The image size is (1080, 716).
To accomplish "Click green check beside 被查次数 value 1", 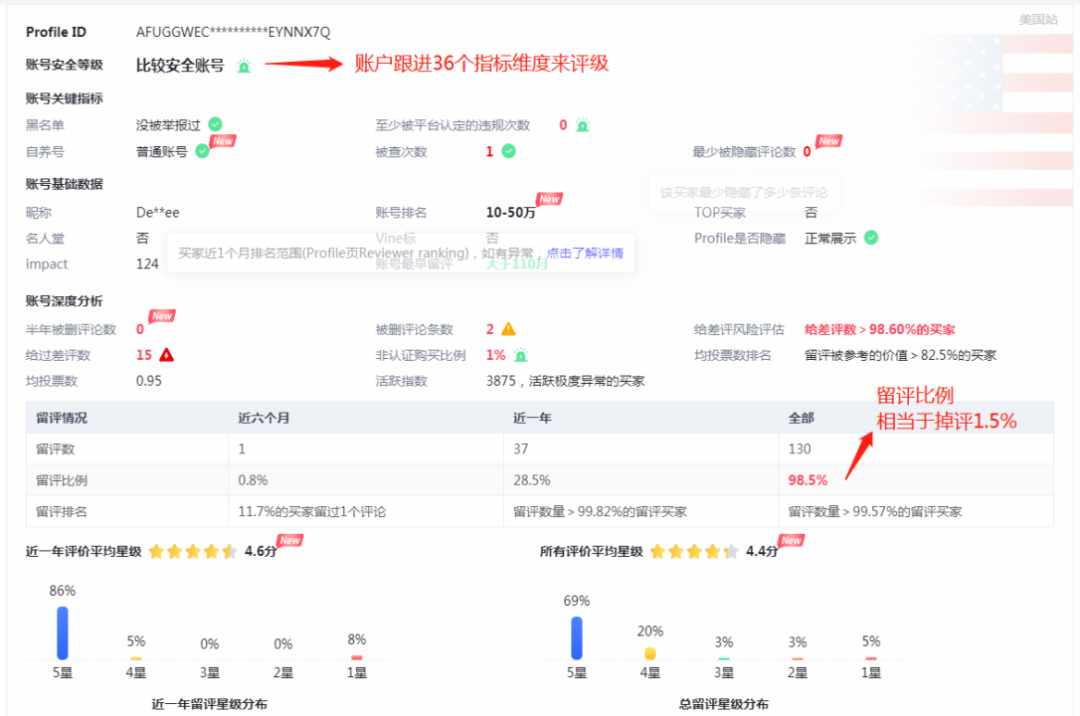I will (x=508, y=151).
